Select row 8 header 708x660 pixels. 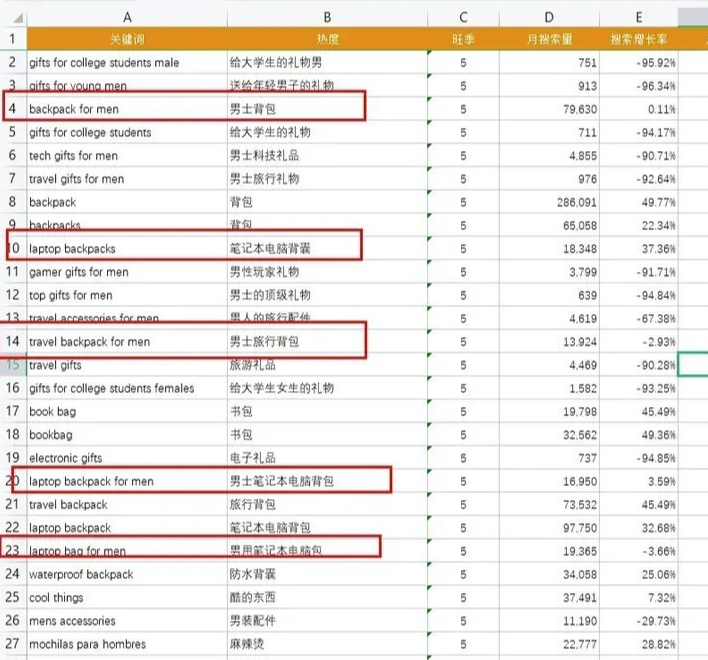13,202
